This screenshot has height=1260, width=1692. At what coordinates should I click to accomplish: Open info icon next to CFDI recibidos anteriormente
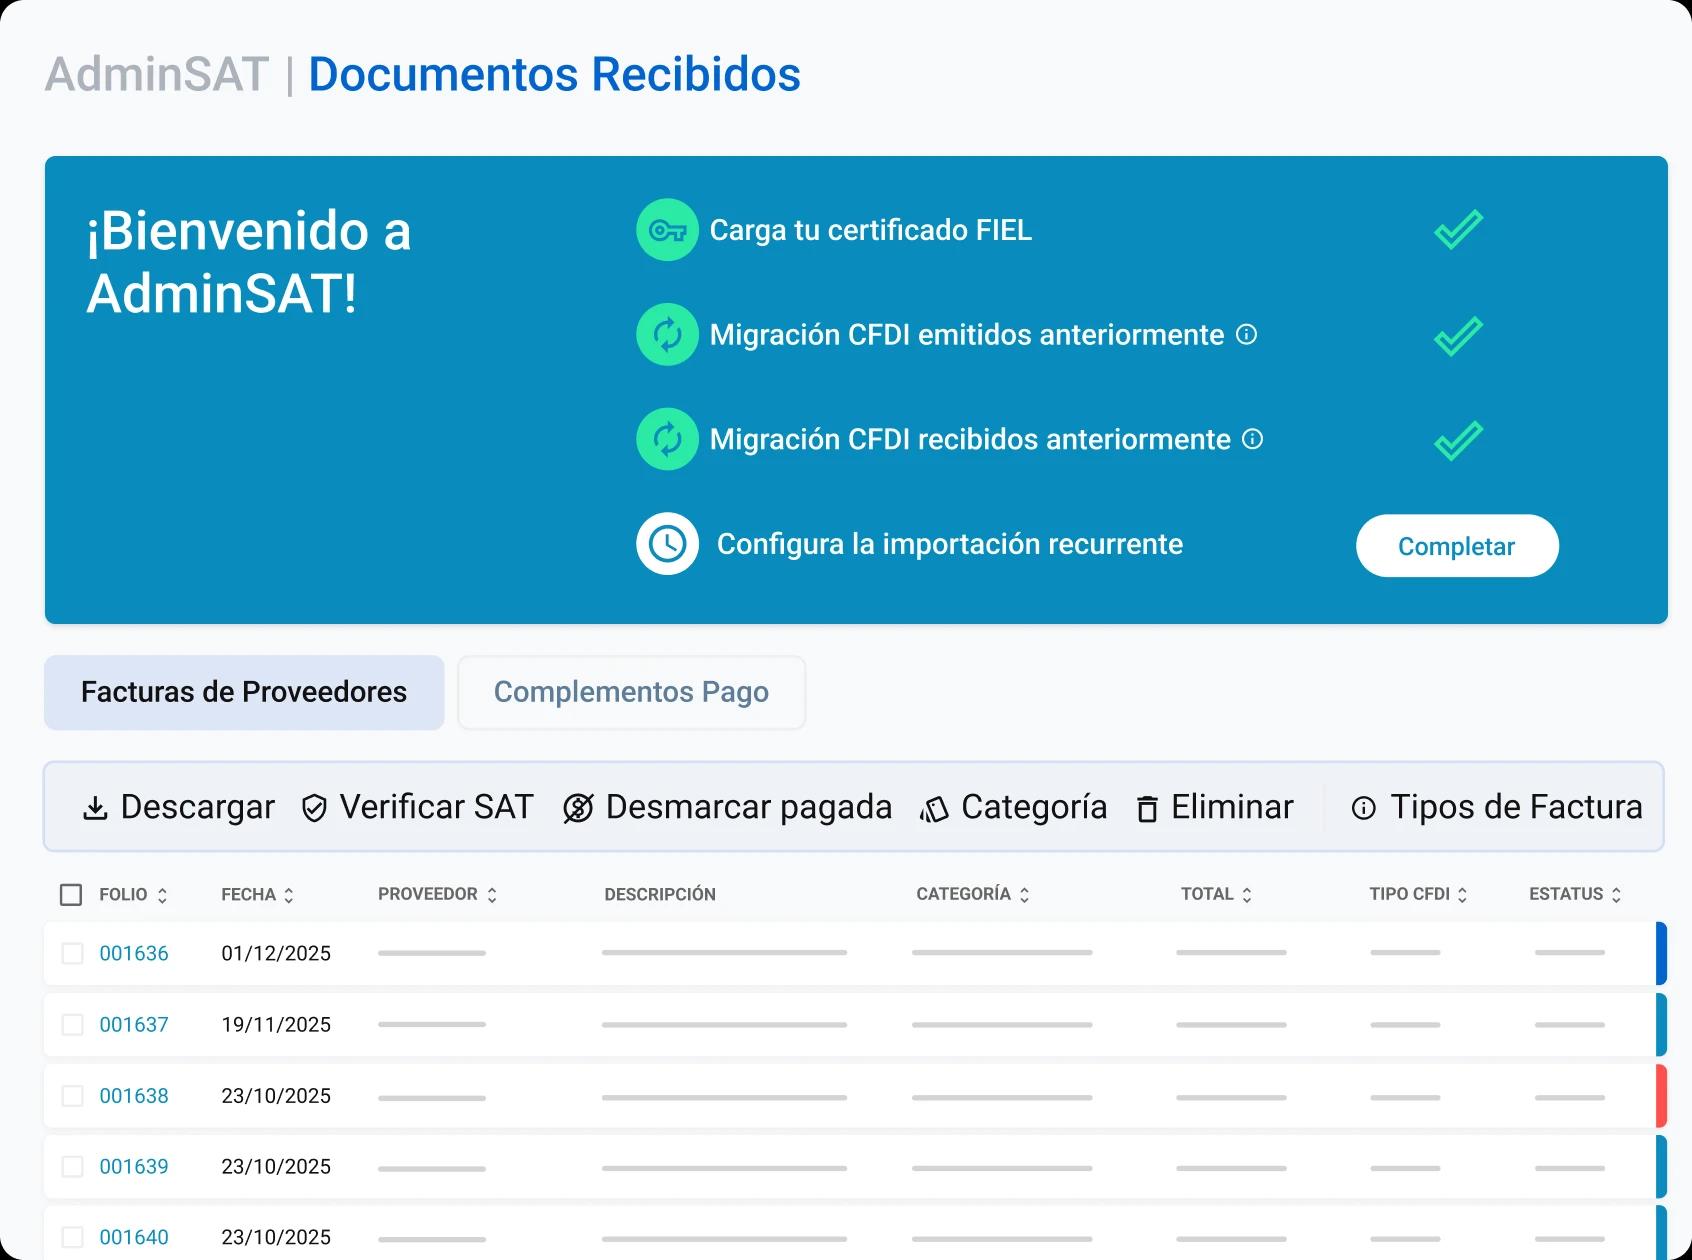coord(1253,439)
